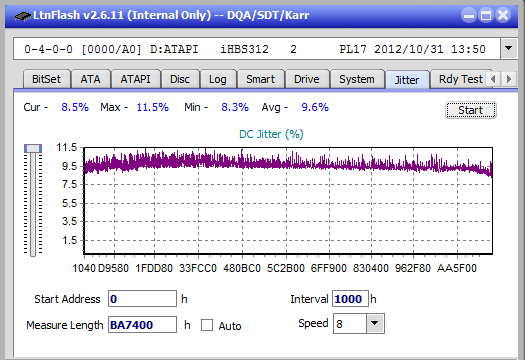Select the Disc tab
The width and height of the screenshot is (525, 360).
point(180,79)
